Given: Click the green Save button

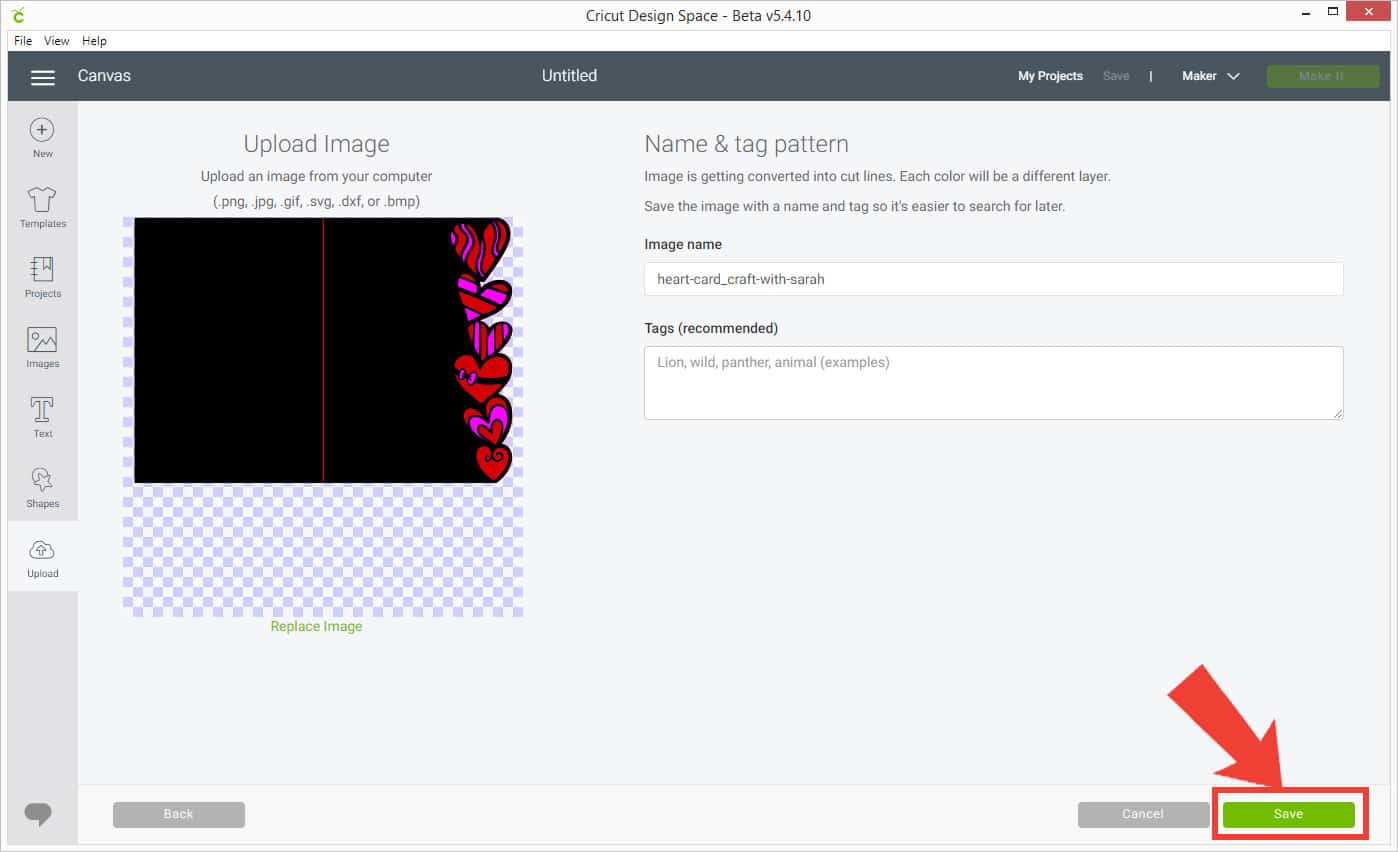Looking at the screenshot, I should tap(1288, 814).
